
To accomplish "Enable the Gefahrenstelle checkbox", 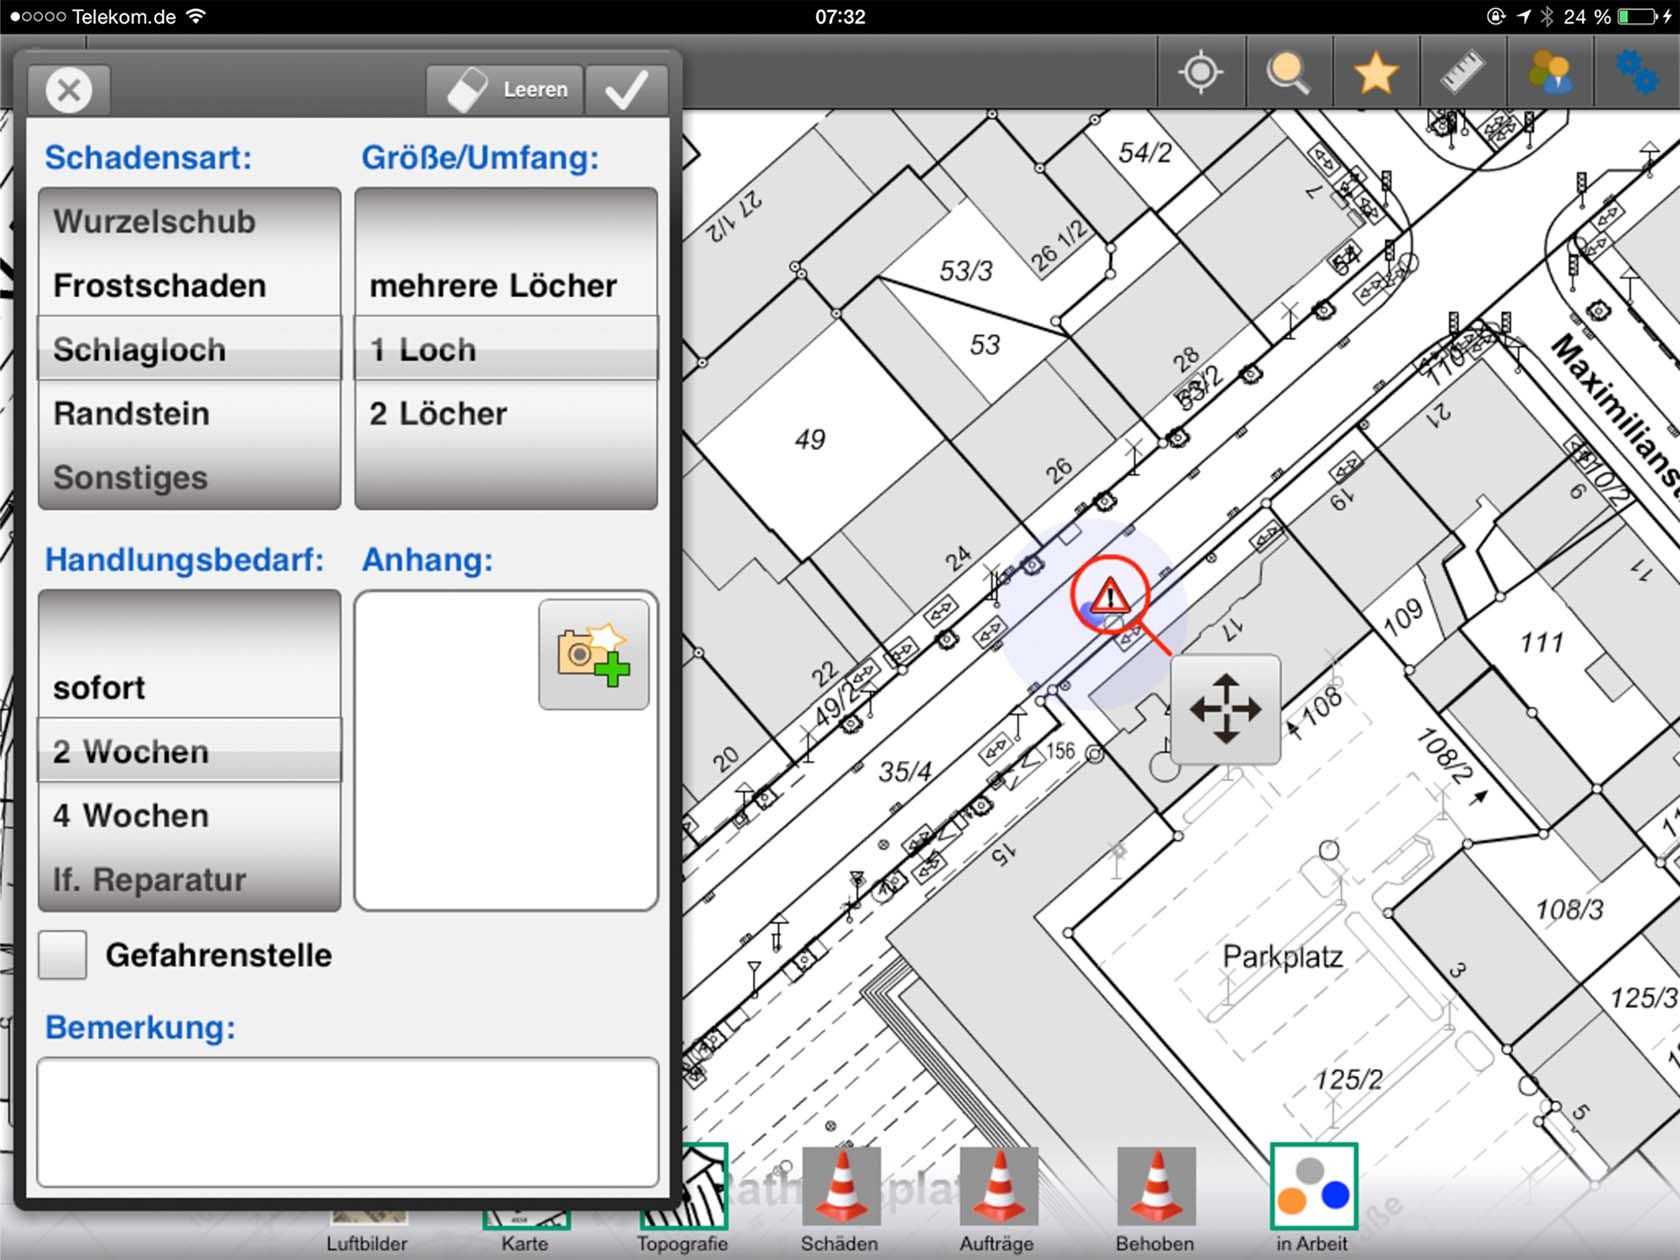I will point(63,955).
